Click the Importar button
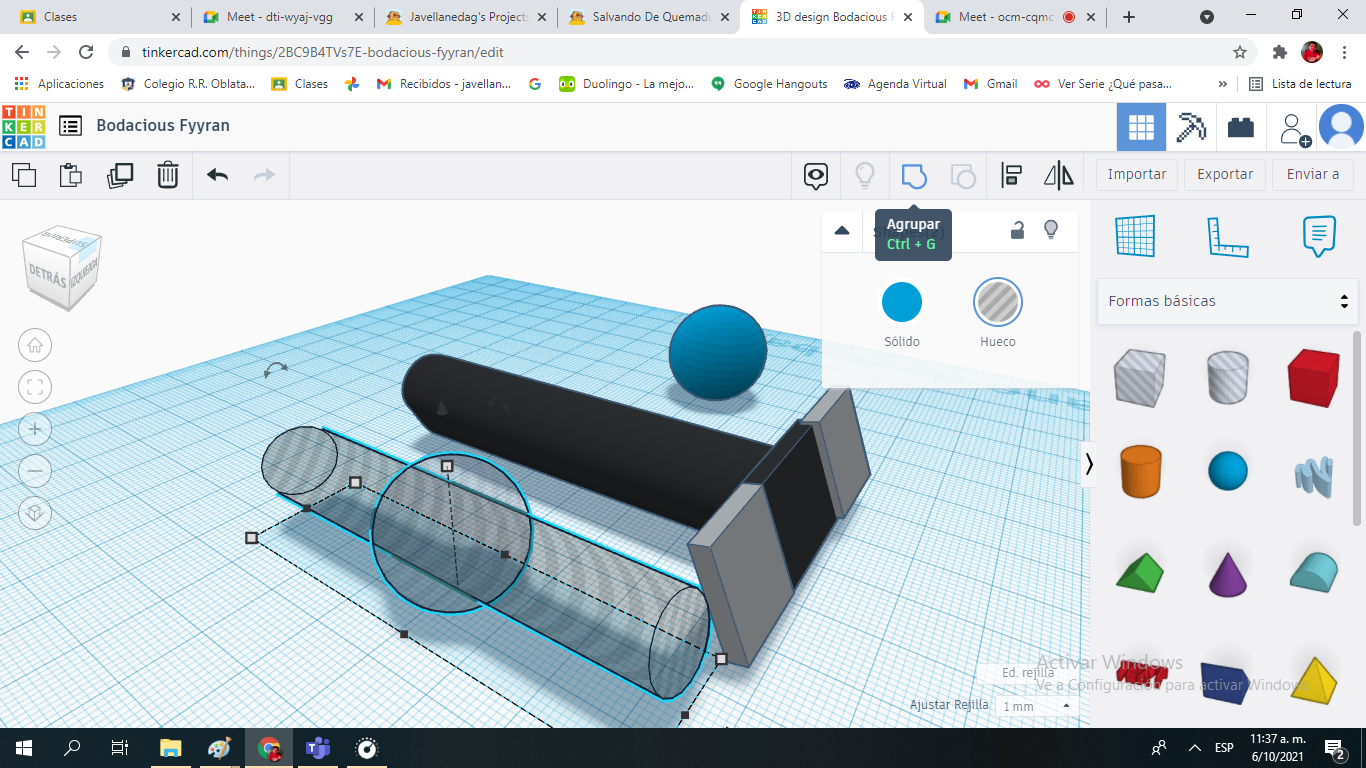 tap(1137, 174)
